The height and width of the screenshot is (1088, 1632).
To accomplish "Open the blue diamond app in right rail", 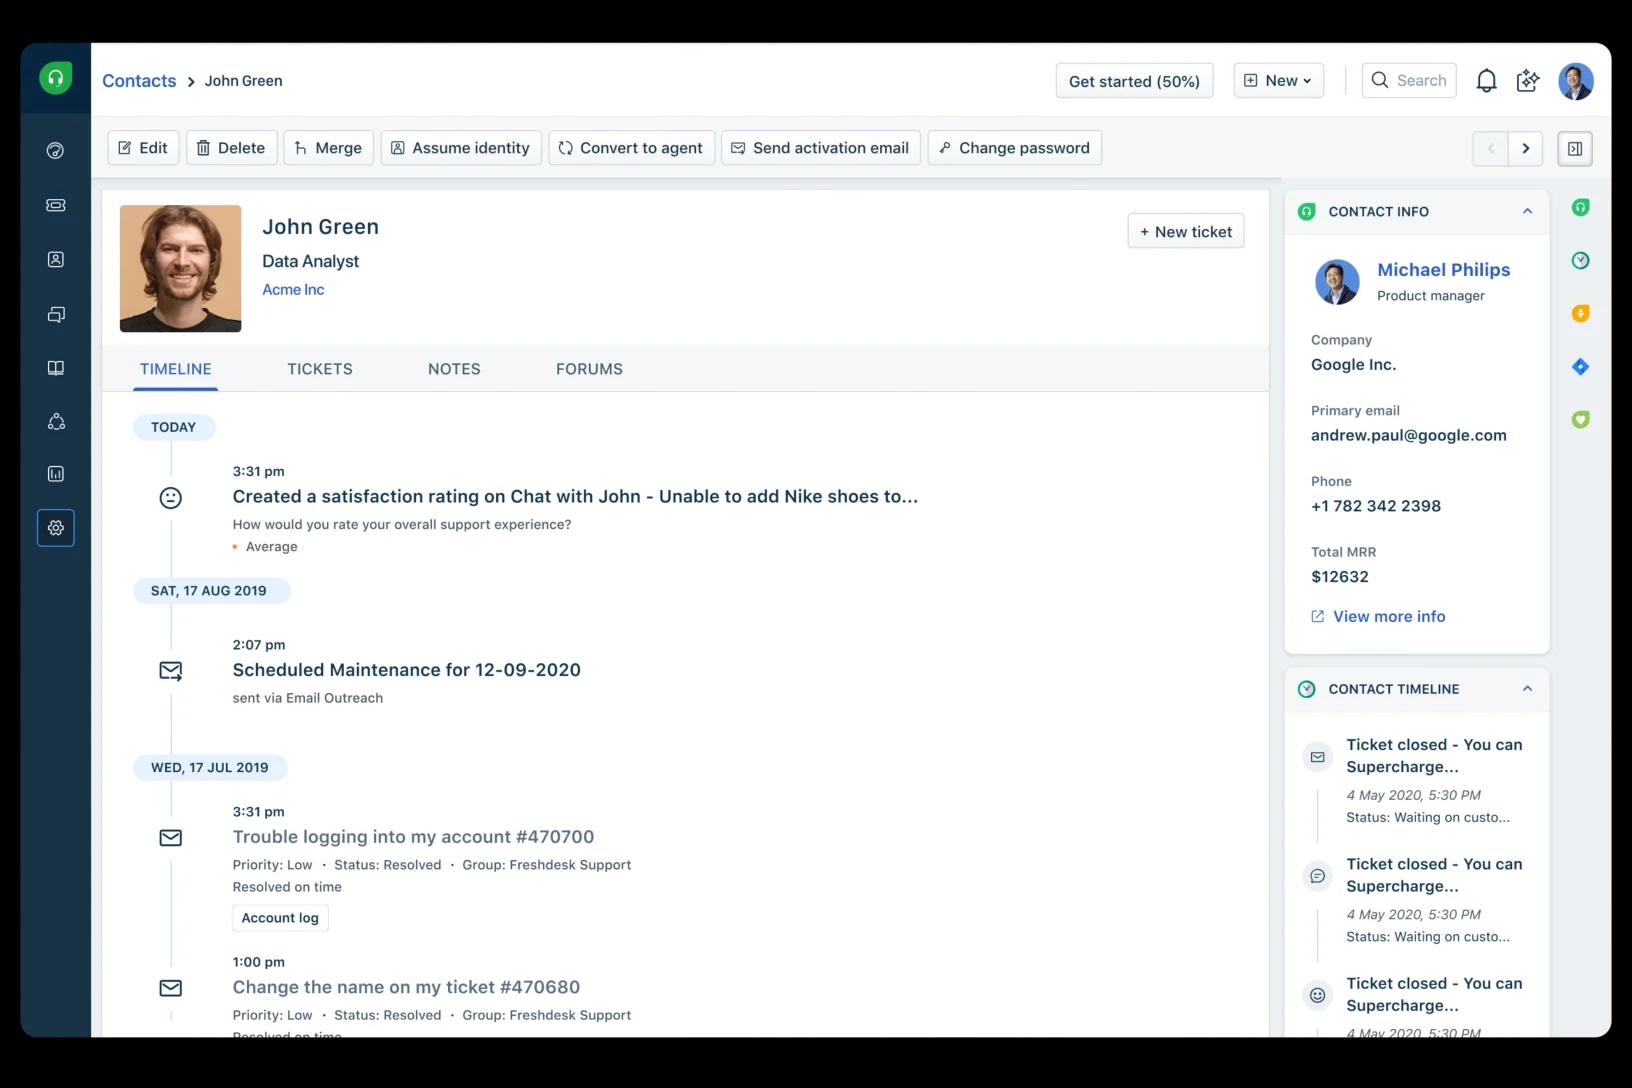I will [x=1580, y=367].
